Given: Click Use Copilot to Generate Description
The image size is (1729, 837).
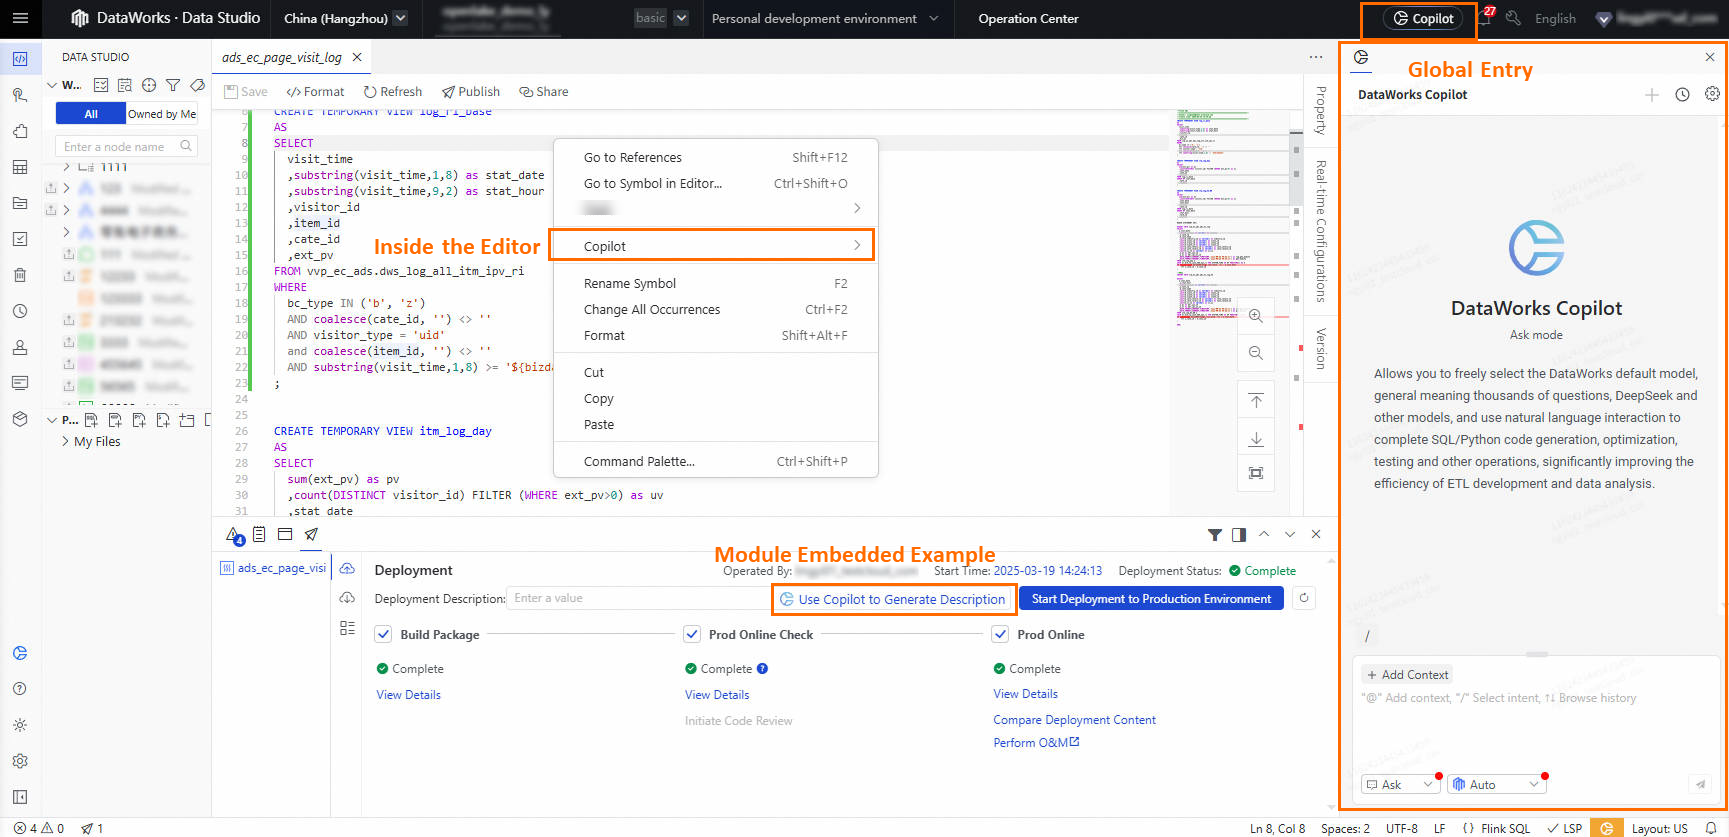Looking at the screenshot, I should 893,600.
